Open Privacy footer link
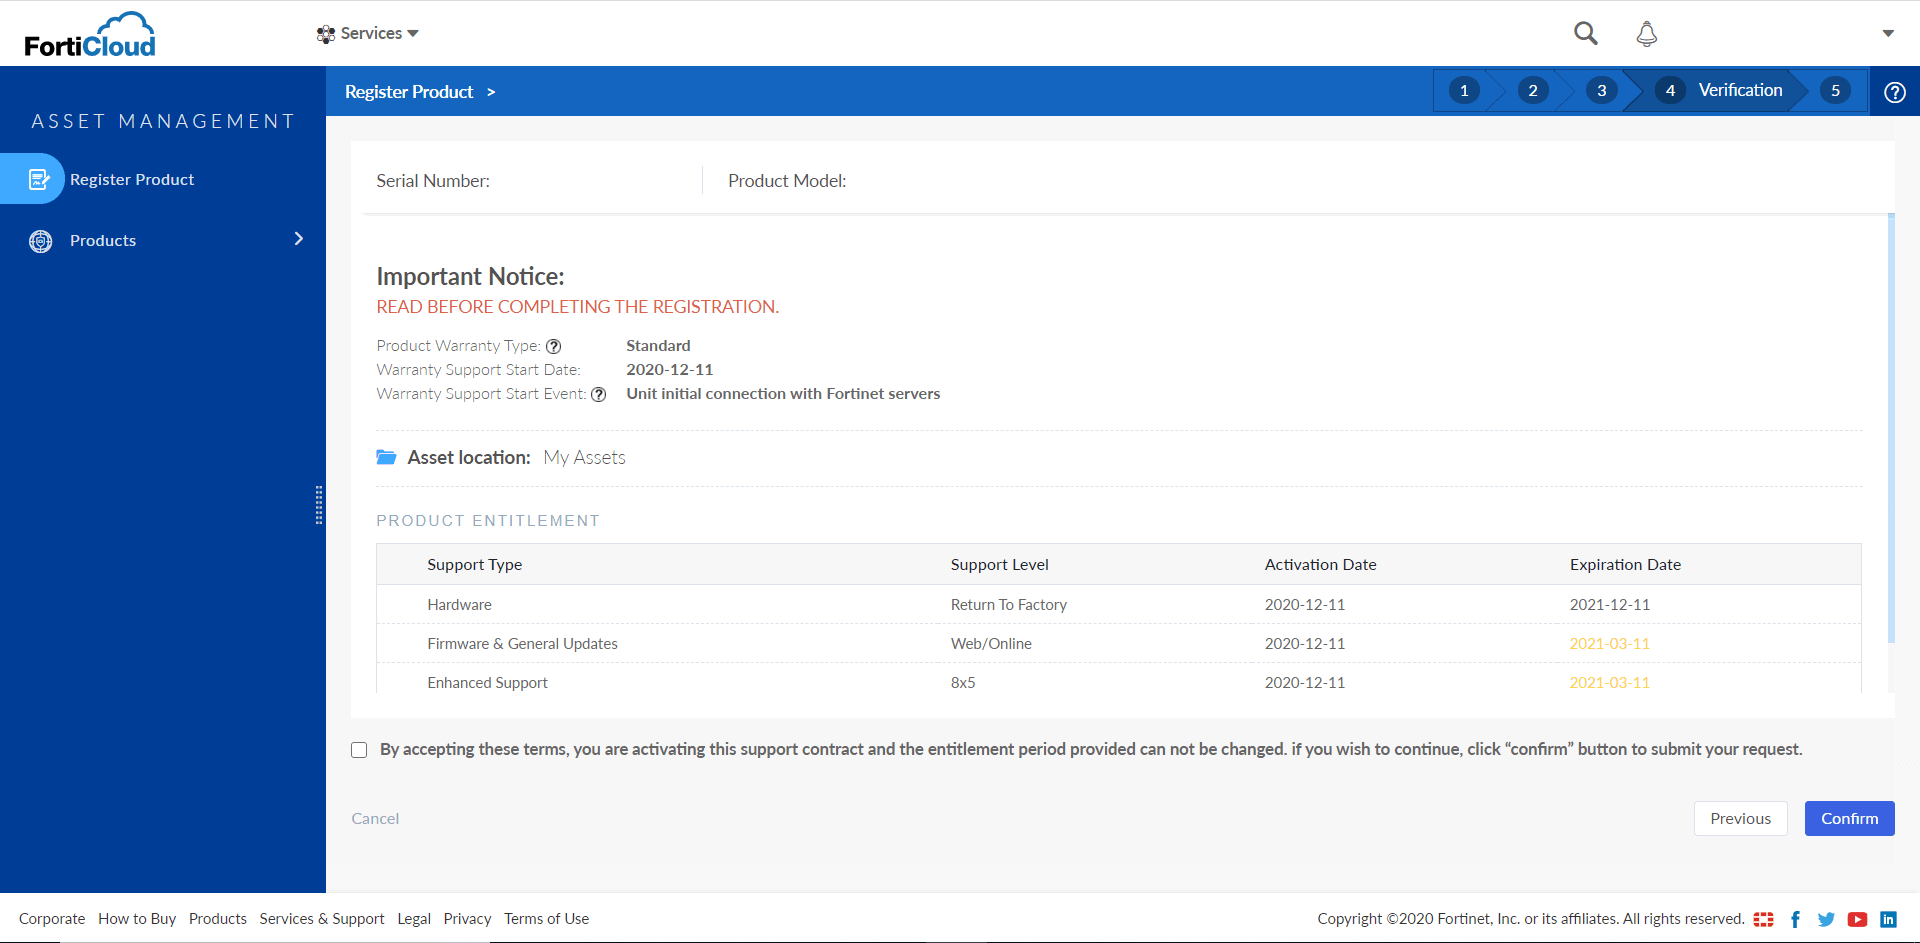Image resolution: width=1920 pixels, height=943 pixels. click(468, 919)
